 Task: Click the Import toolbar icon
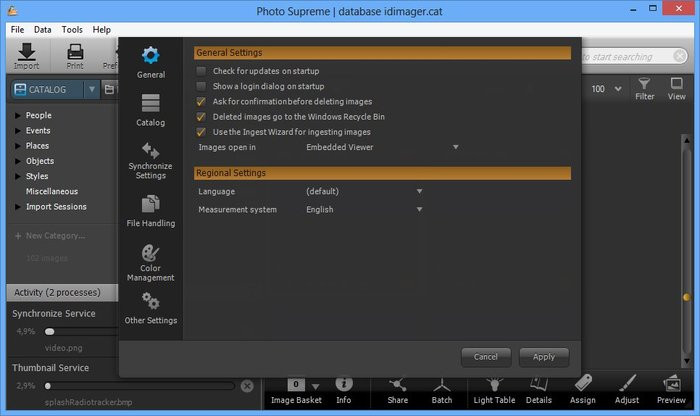click(27, 55)
